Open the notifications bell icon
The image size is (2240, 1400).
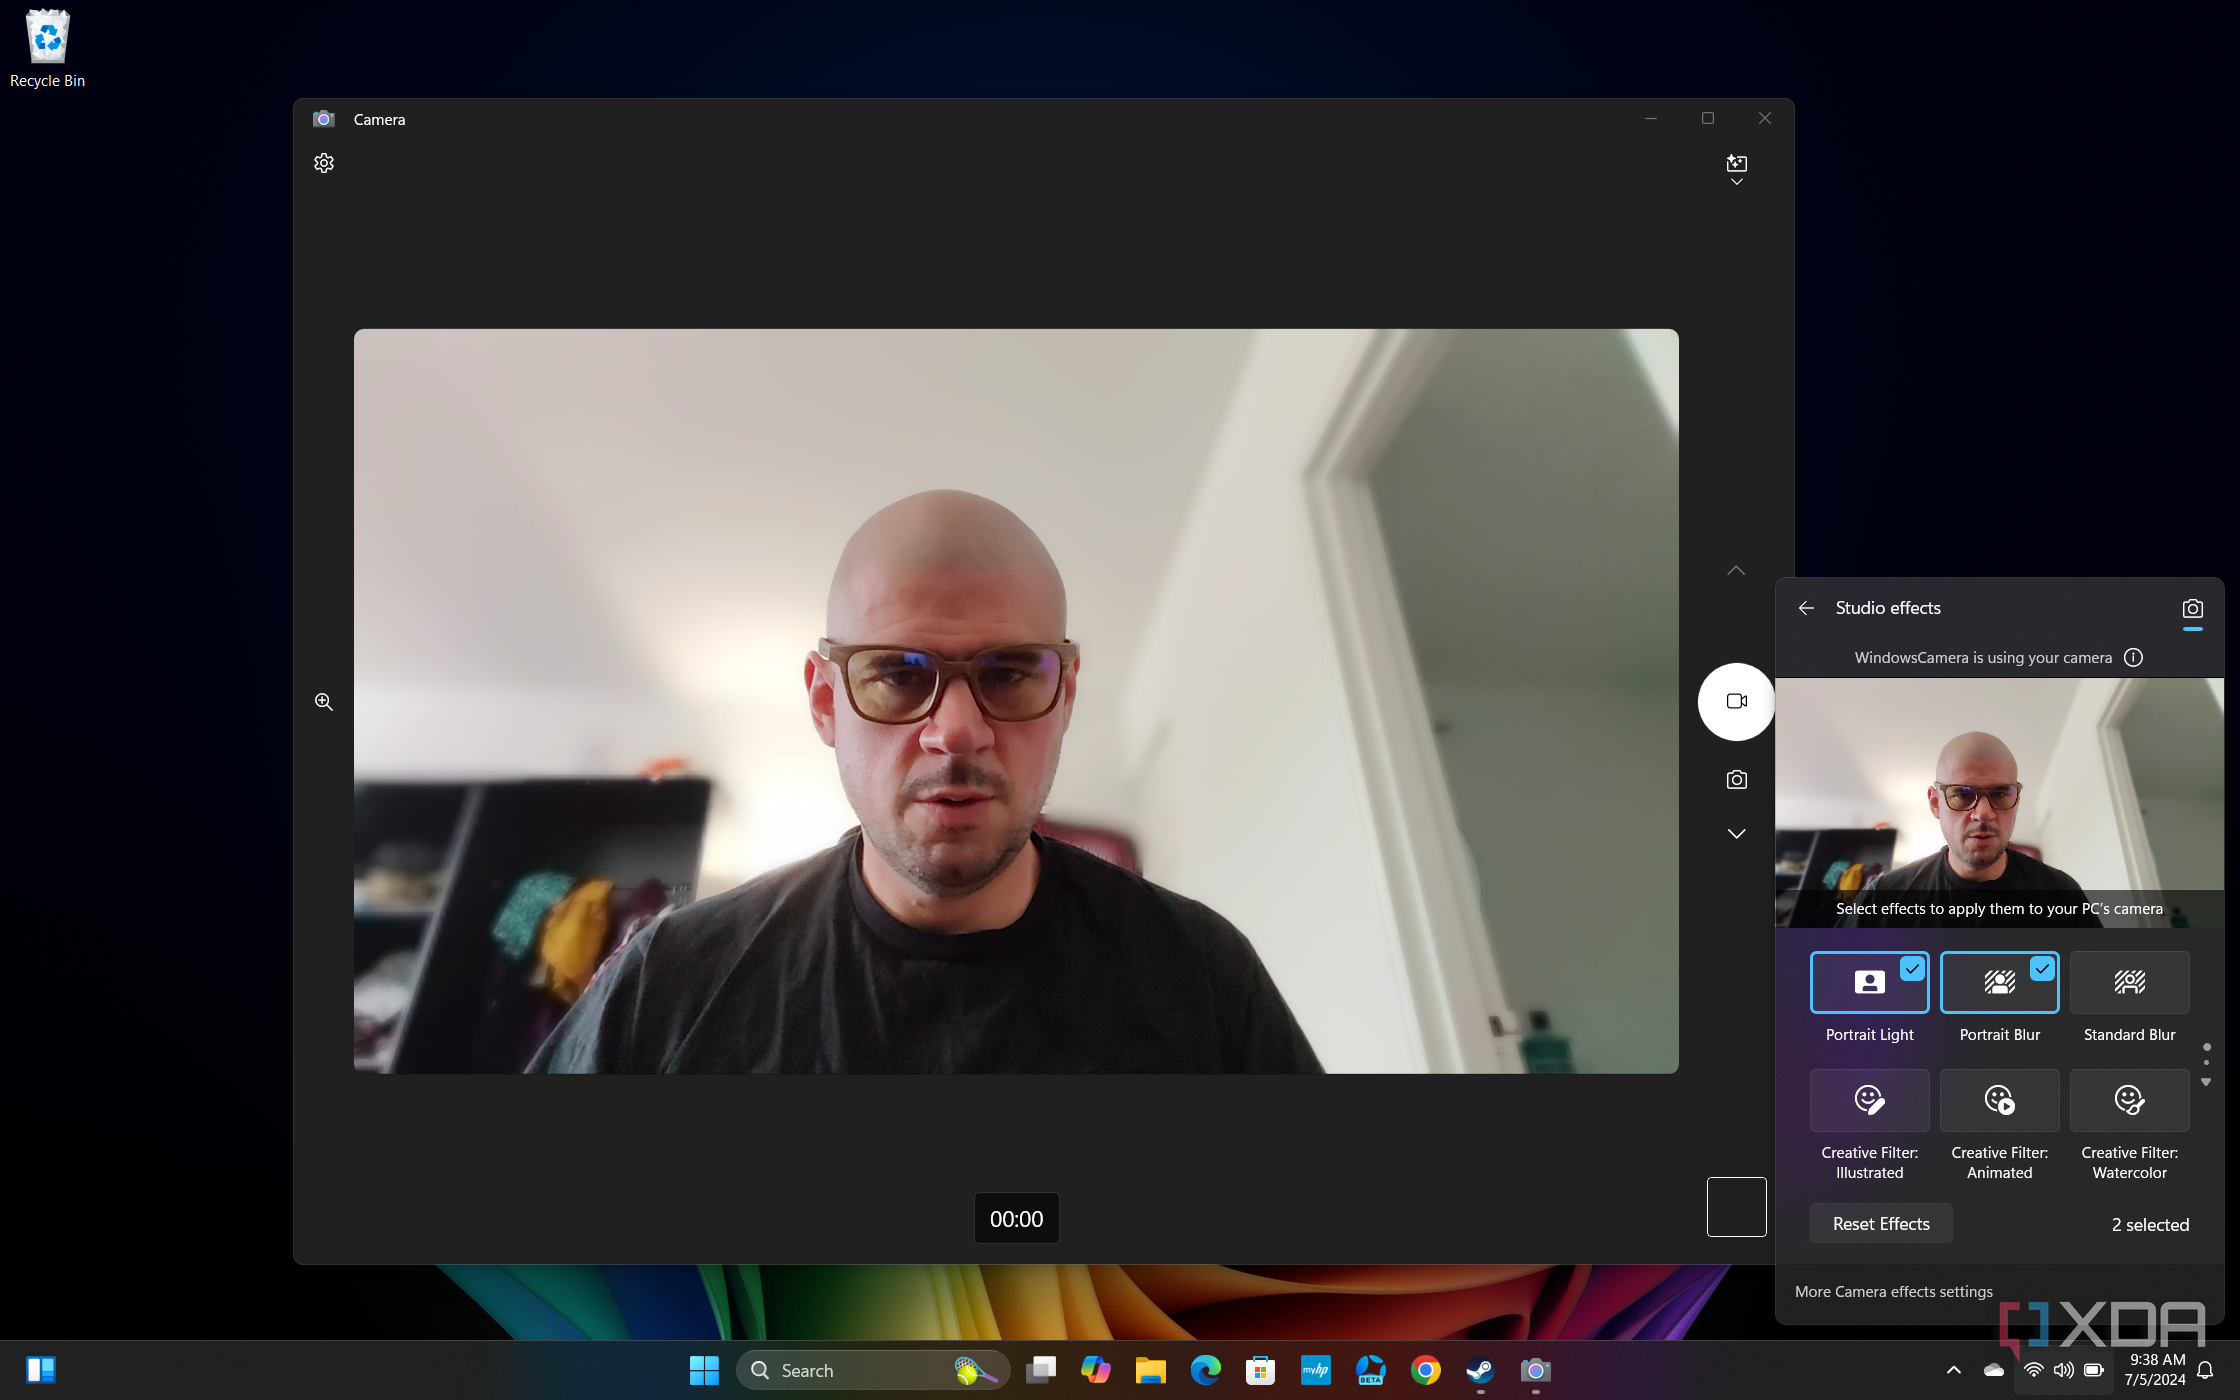pos(2206,1370)
